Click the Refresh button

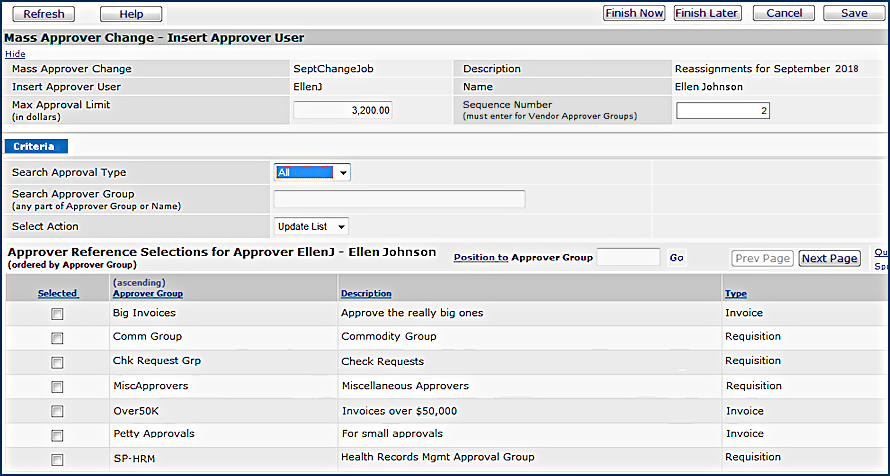(43, 14)
